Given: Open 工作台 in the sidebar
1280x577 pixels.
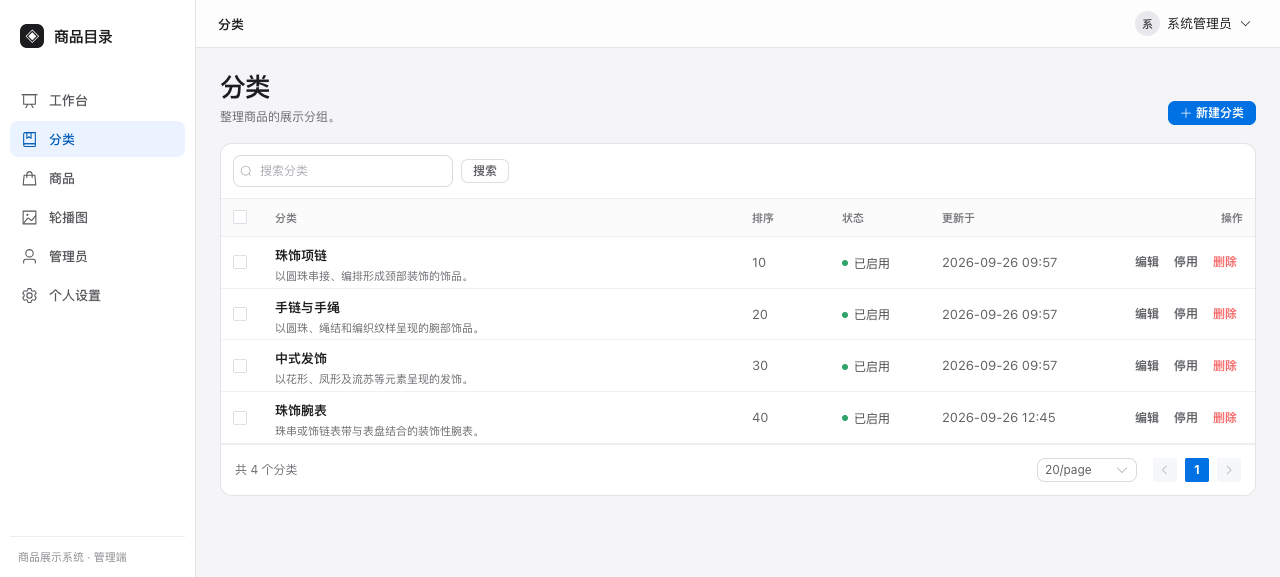Looking at the screenshot, I should coord(97,101).
